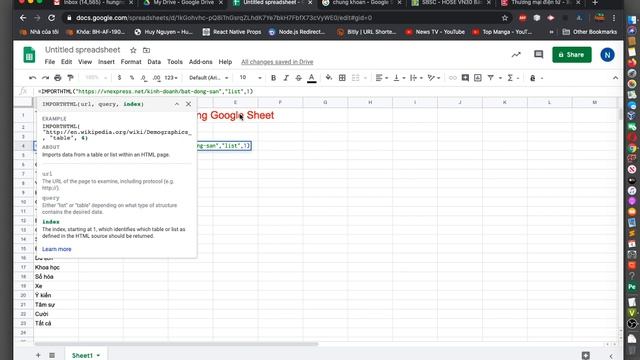The height and width of the screenshot is (360, 640).
Task: Close the IMPORTHTML formula help popup
Action: [x=188, y=104]
